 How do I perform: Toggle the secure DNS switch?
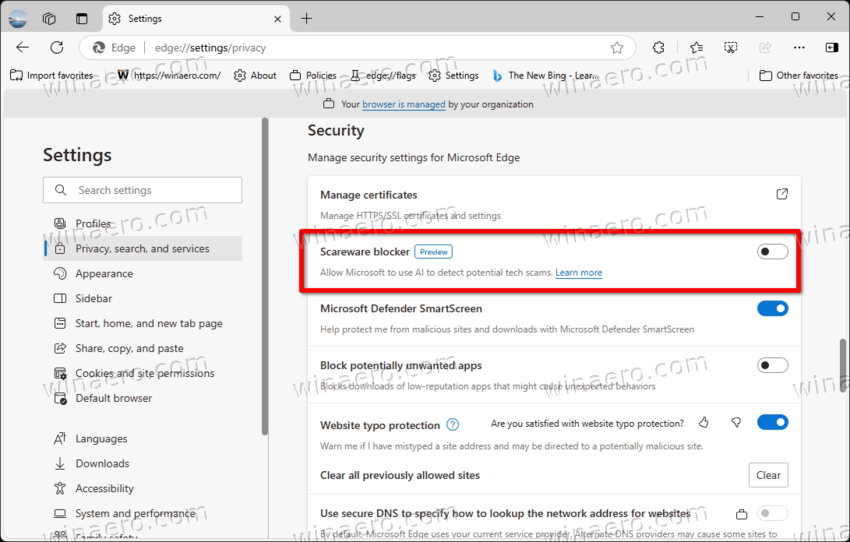coord(772,513)
